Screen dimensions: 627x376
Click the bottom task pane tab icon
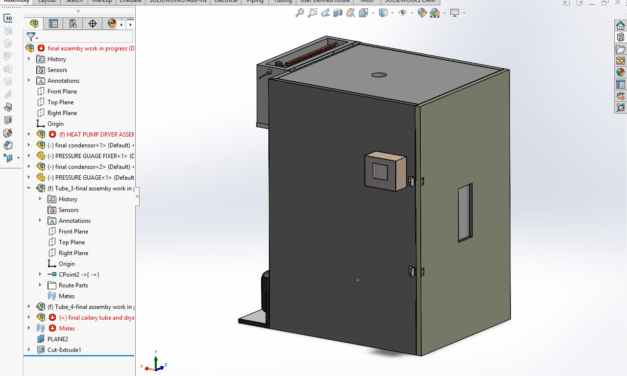(x=620, y=108)
